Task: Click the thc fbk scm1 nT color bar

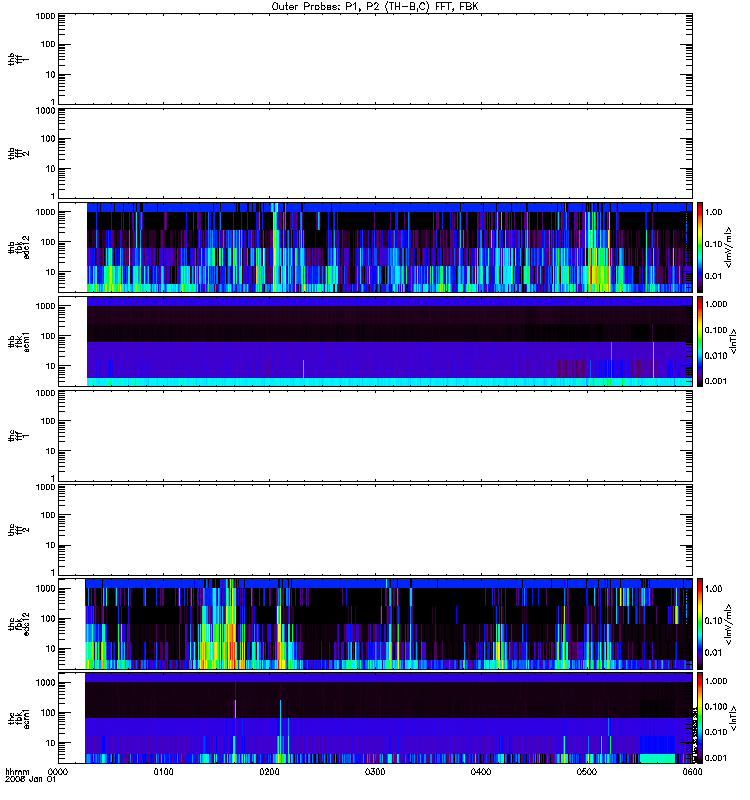Action: point(700,718)
